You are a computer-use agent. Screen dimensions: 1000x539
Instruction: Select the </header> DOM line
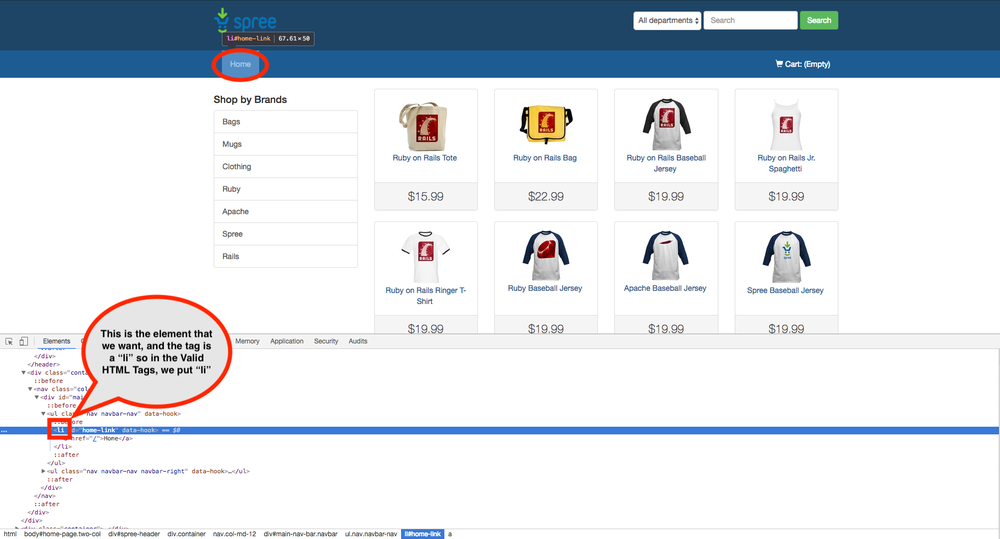point(43,364)
